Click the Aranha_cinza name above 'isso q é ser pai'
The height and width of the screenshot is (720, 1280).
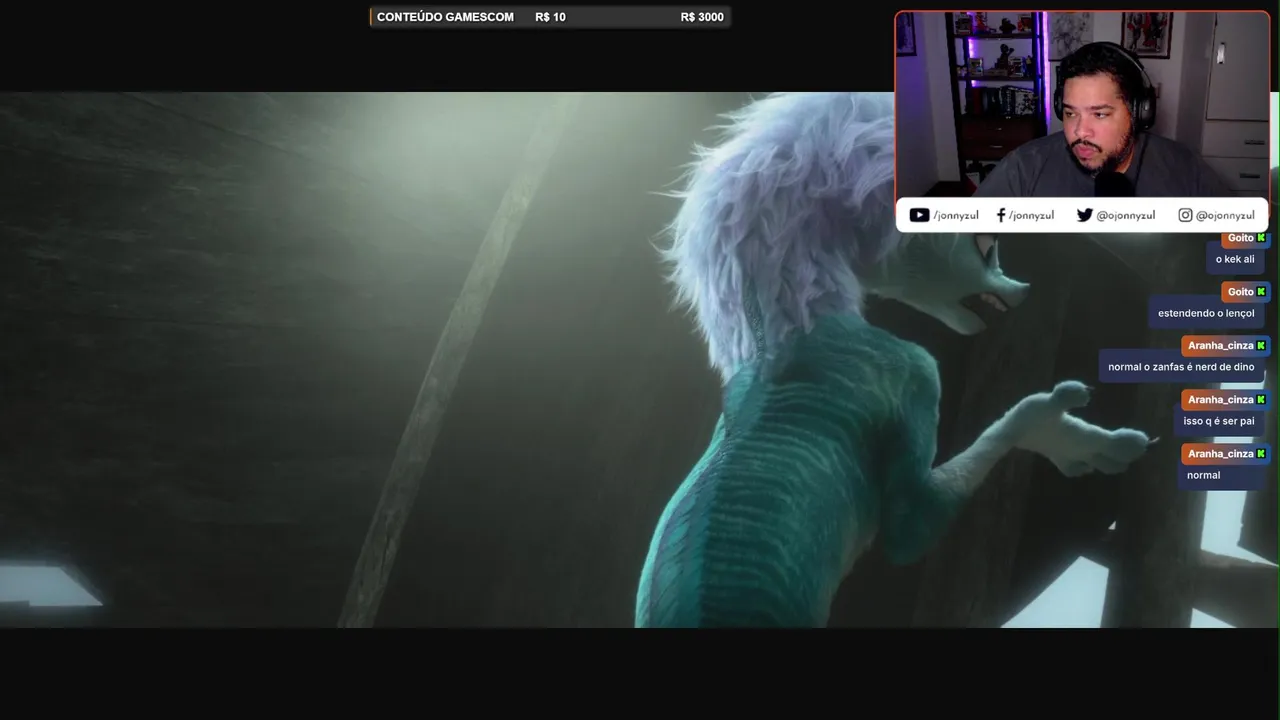1220,400
